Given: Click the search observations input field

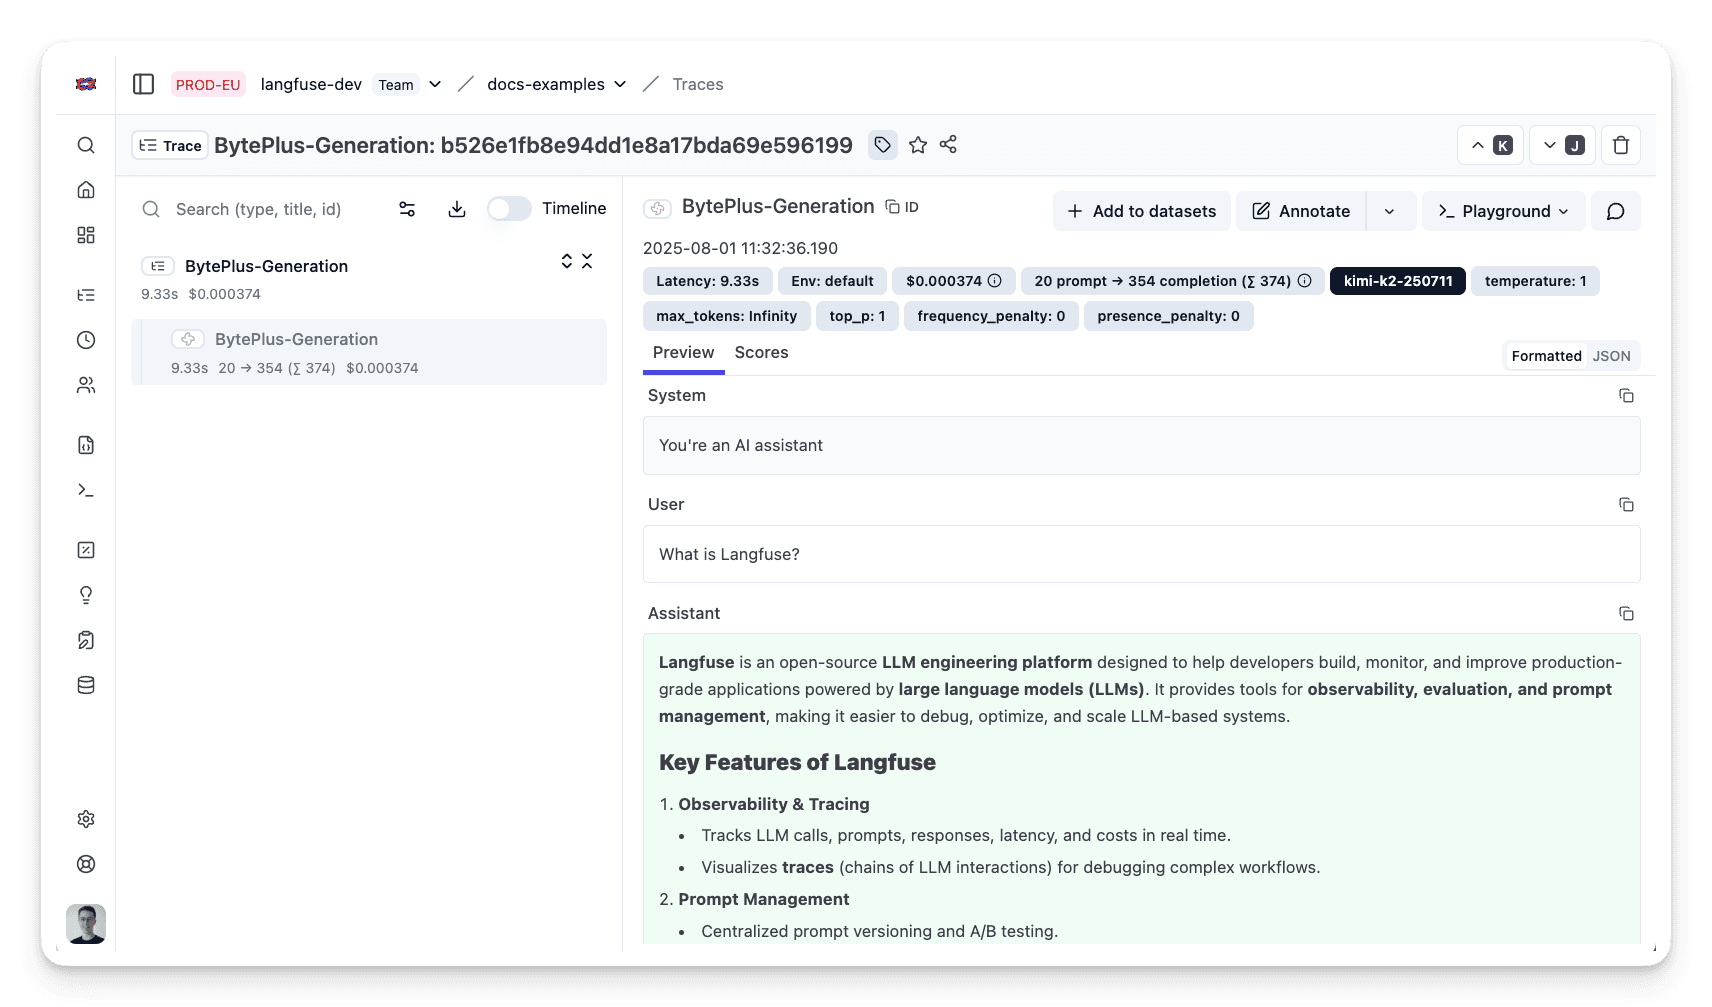Looking at the screenshot, I should point(260,209).
